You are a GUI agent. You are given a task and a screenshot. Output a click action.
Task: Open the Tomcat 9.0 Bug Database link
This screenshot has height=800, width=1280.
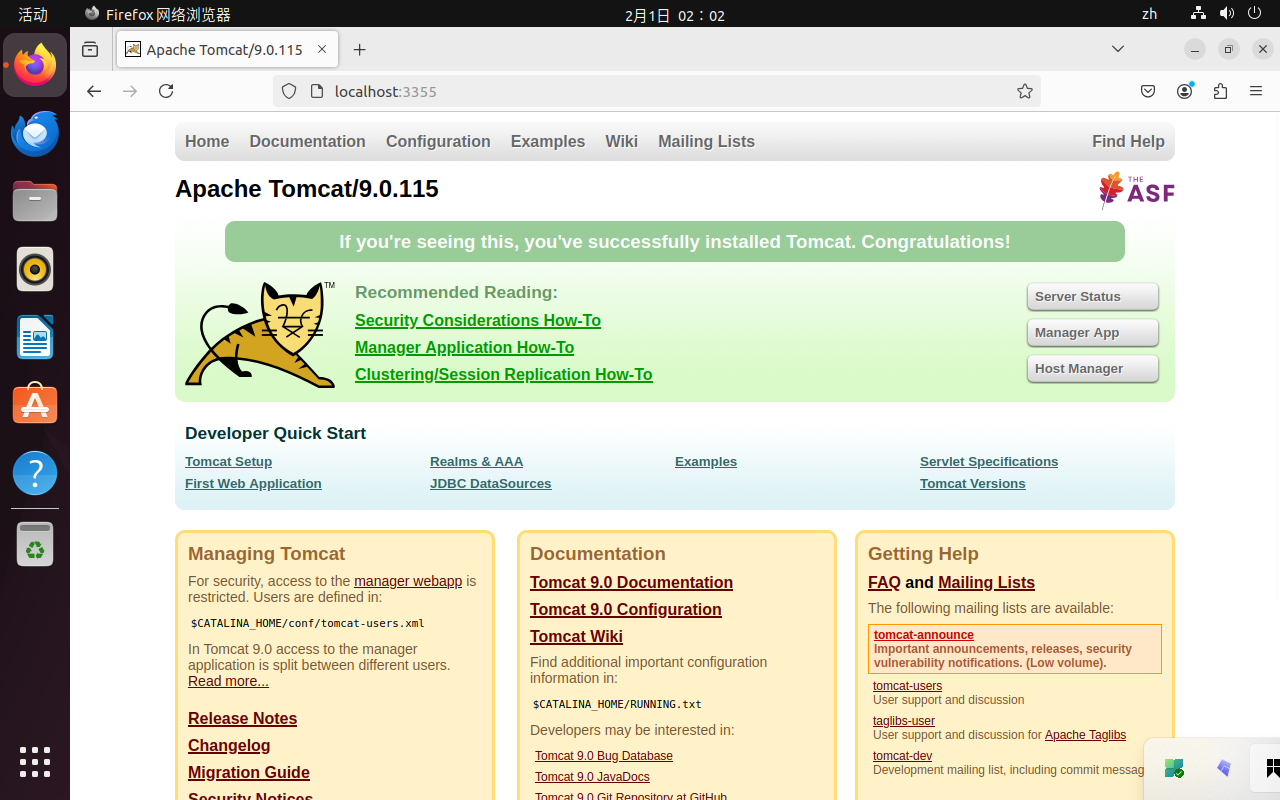(603, 756)
